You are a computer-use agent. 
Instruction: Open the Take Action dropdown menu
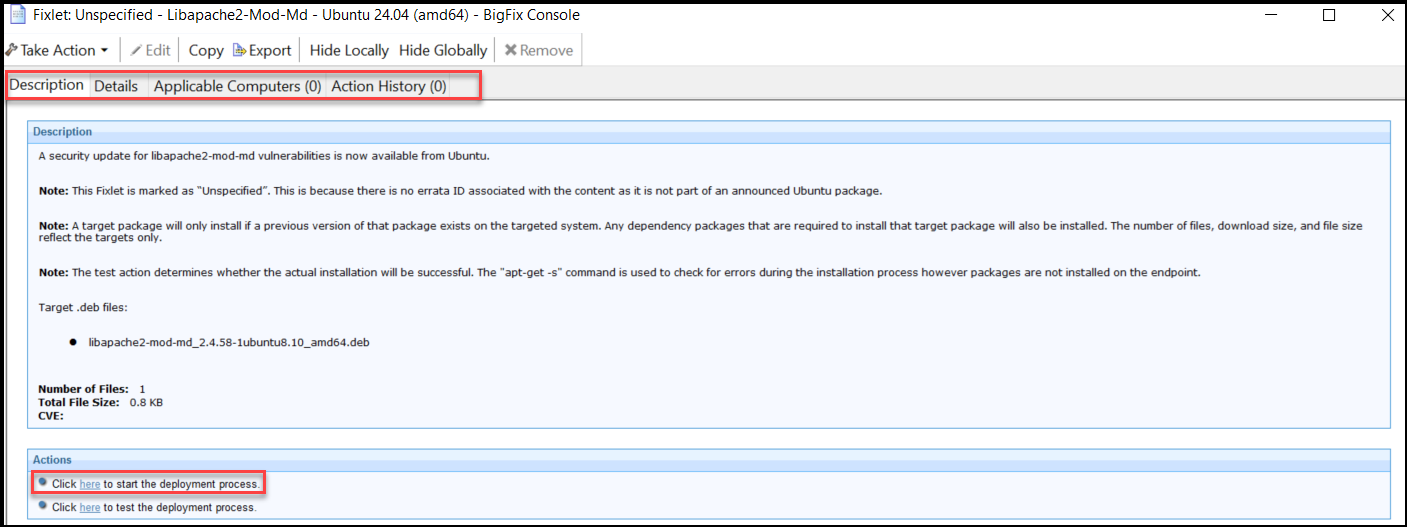pos(58,50)
